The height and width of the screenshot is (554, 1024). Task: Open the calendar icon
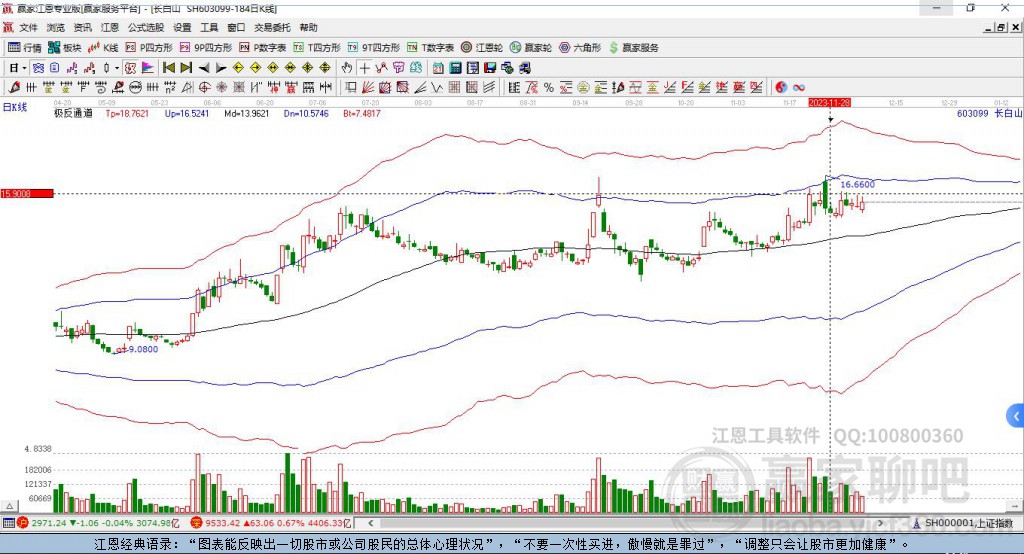pos(438,68)
